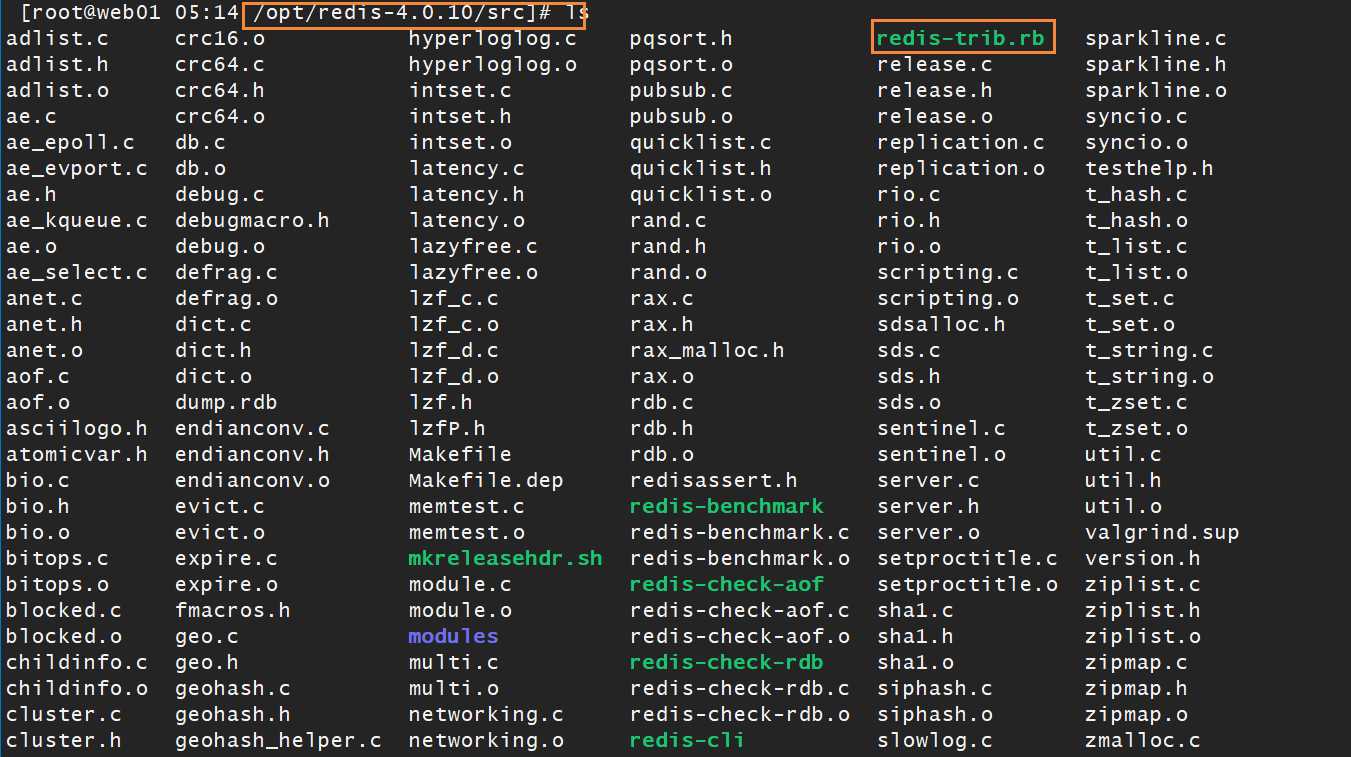Select server.h file name
Viewport: 1351px width, 757px height.
coord(928,506)
